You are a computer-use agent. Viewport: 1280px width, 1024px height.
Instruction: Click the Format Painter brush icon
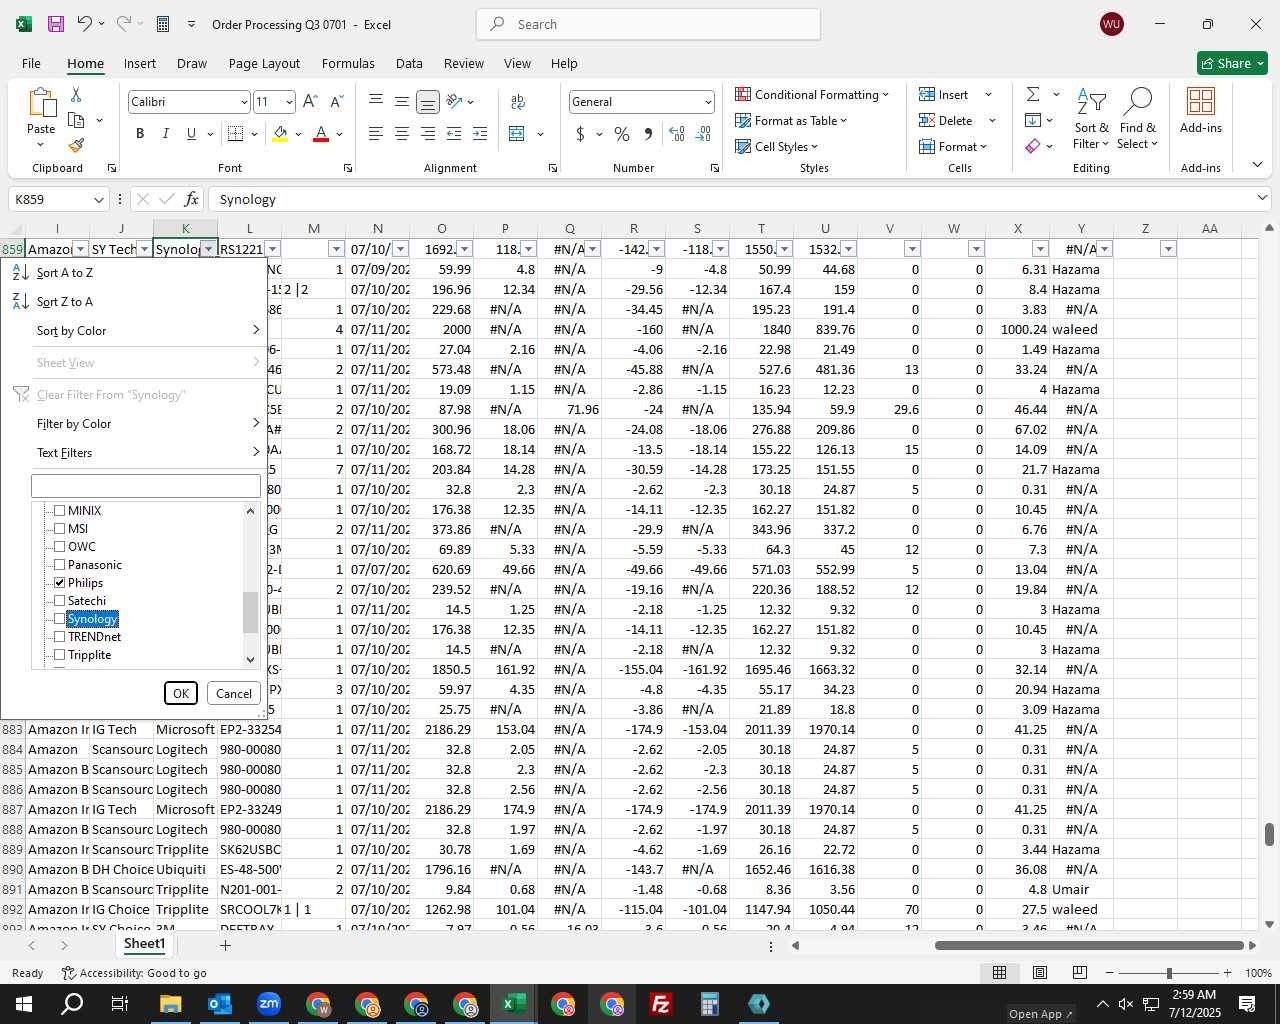pos(76,145)
